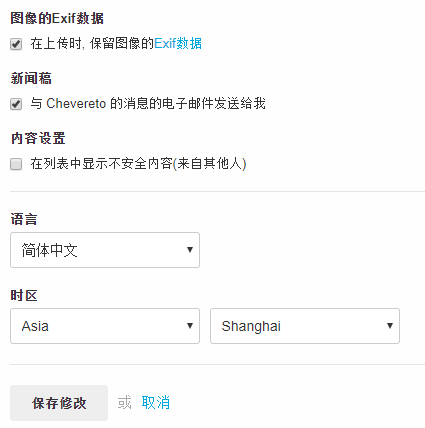
Task: Uncheck the keep image Exif data checkbox
Action: (x=16, y=44)
